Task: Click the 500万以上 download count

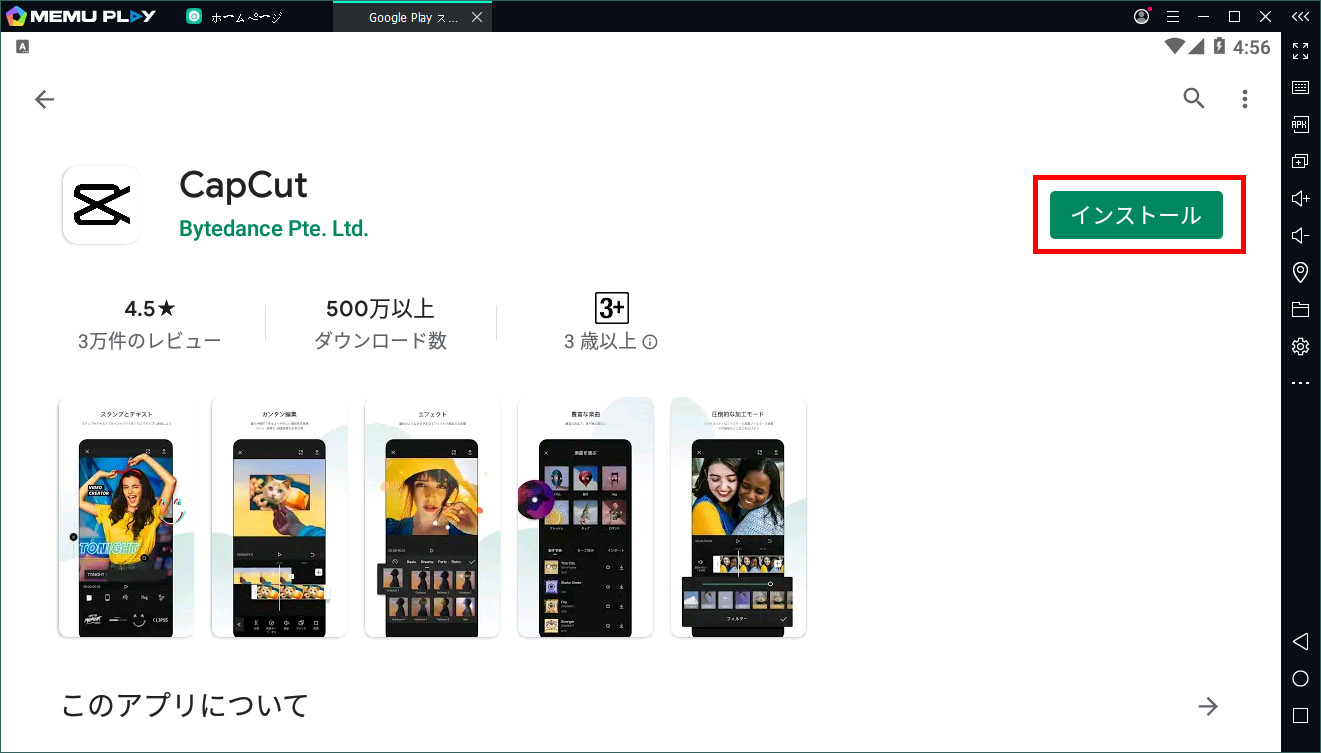Action: 380,308
